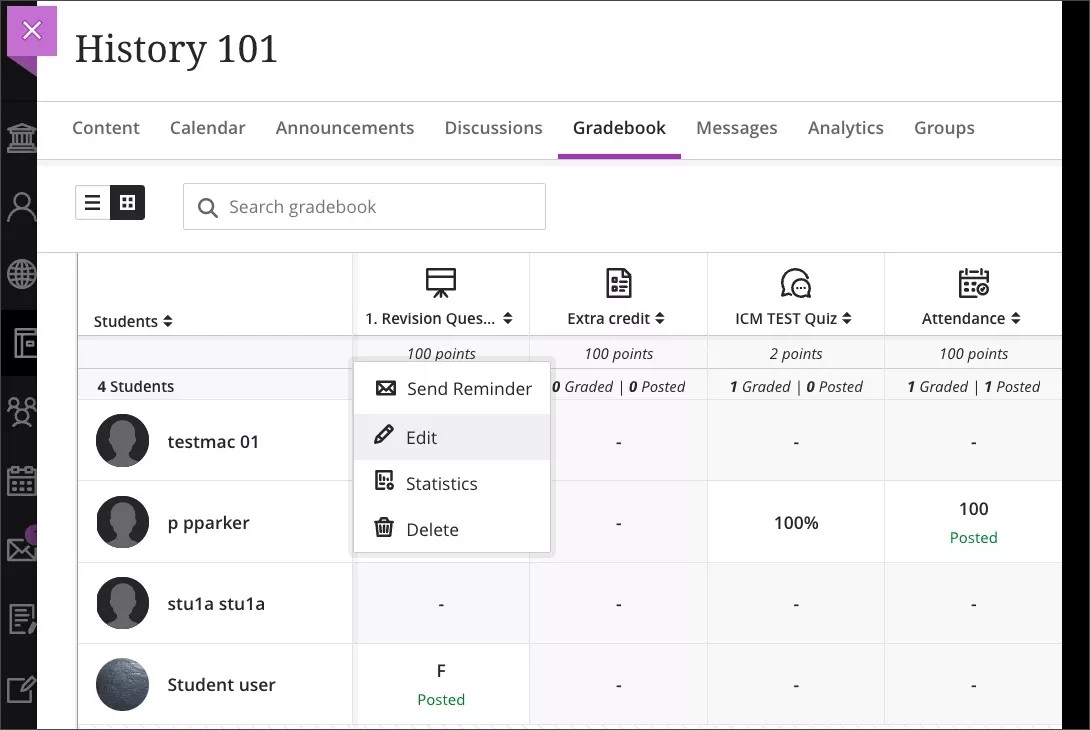Click the magnifier icon in the gradebook search

click(208, 207)
